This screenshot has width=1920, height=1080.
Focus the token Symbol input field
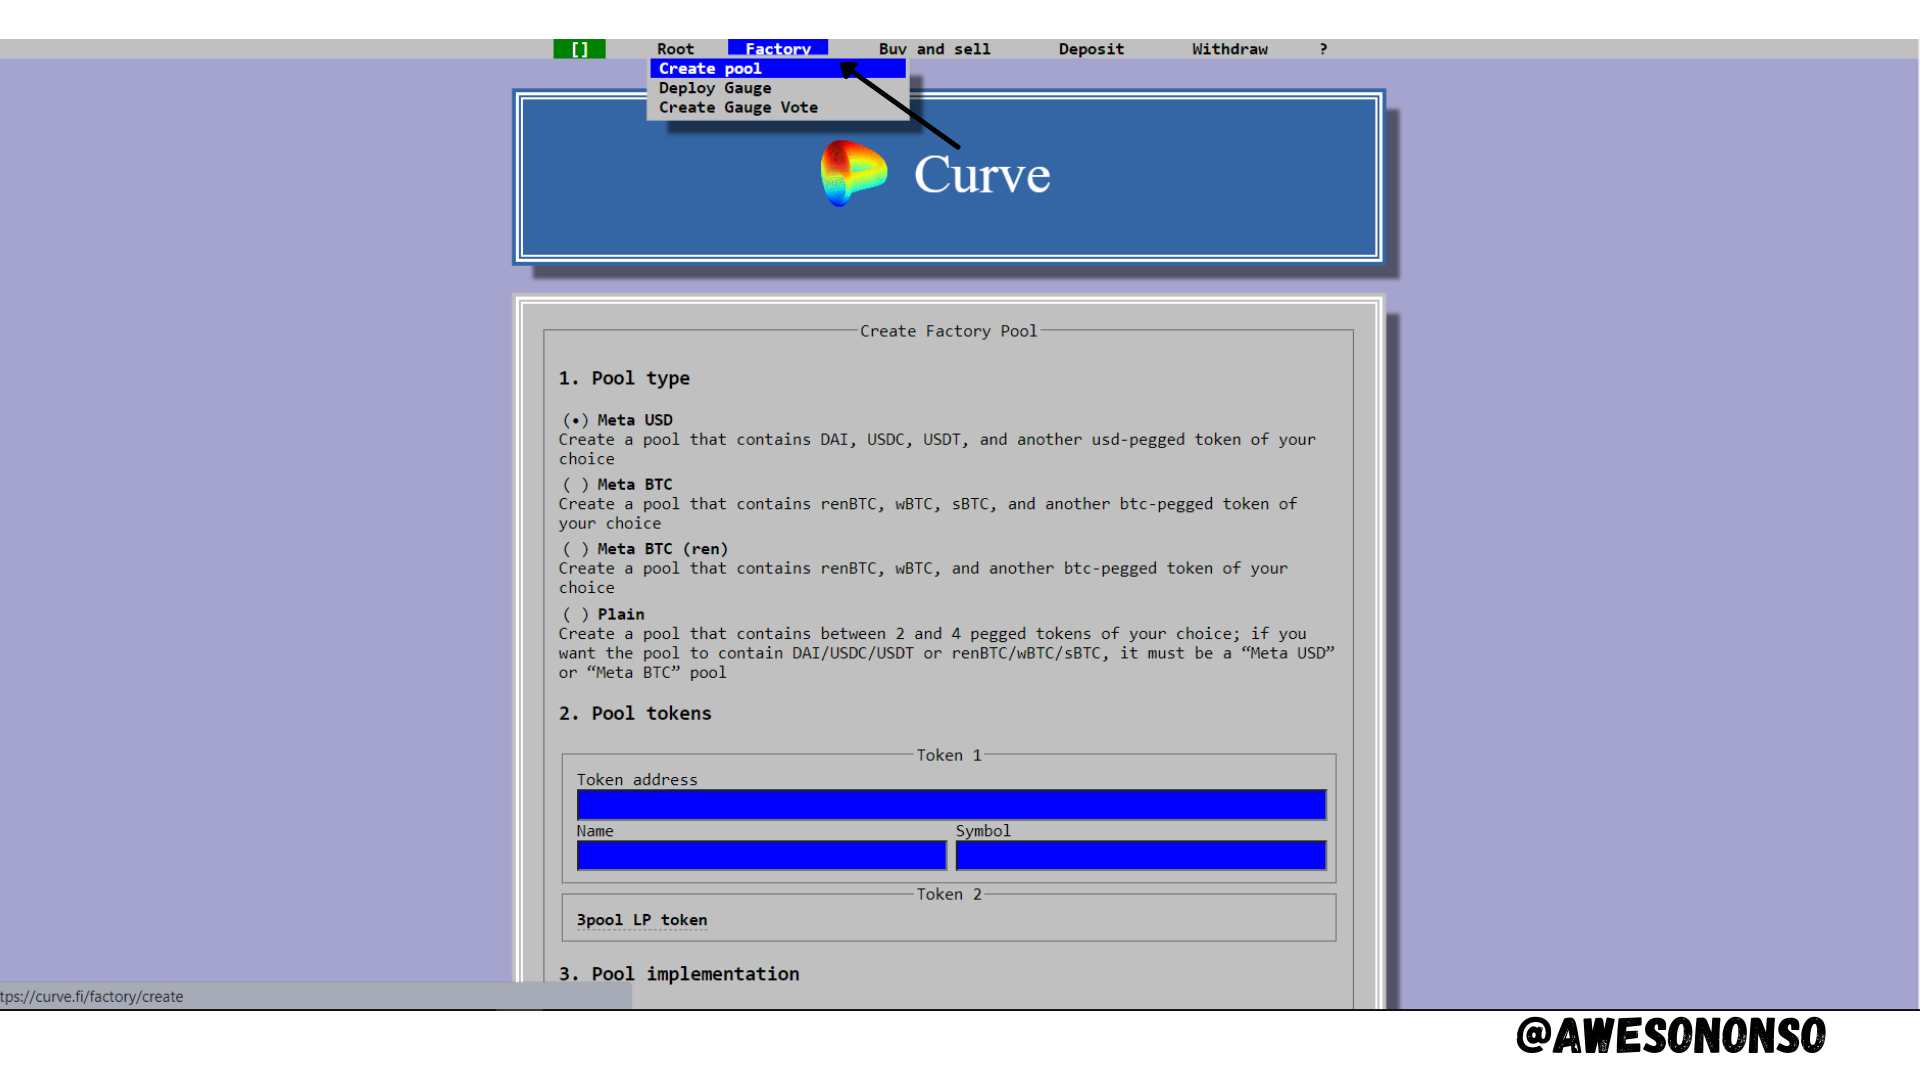tap(1141, 855)
